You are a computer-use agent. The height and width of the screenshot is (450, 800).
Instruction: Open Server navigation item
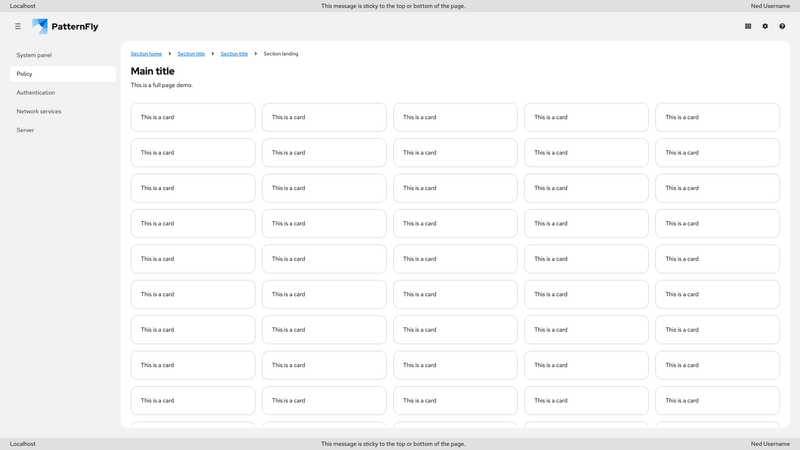[x=25, y=130]
